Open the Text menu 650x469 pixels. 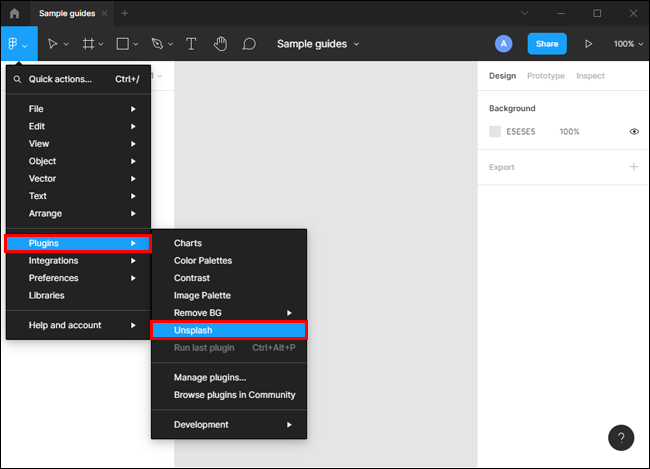pyautogui.click(x=78, y=196)
